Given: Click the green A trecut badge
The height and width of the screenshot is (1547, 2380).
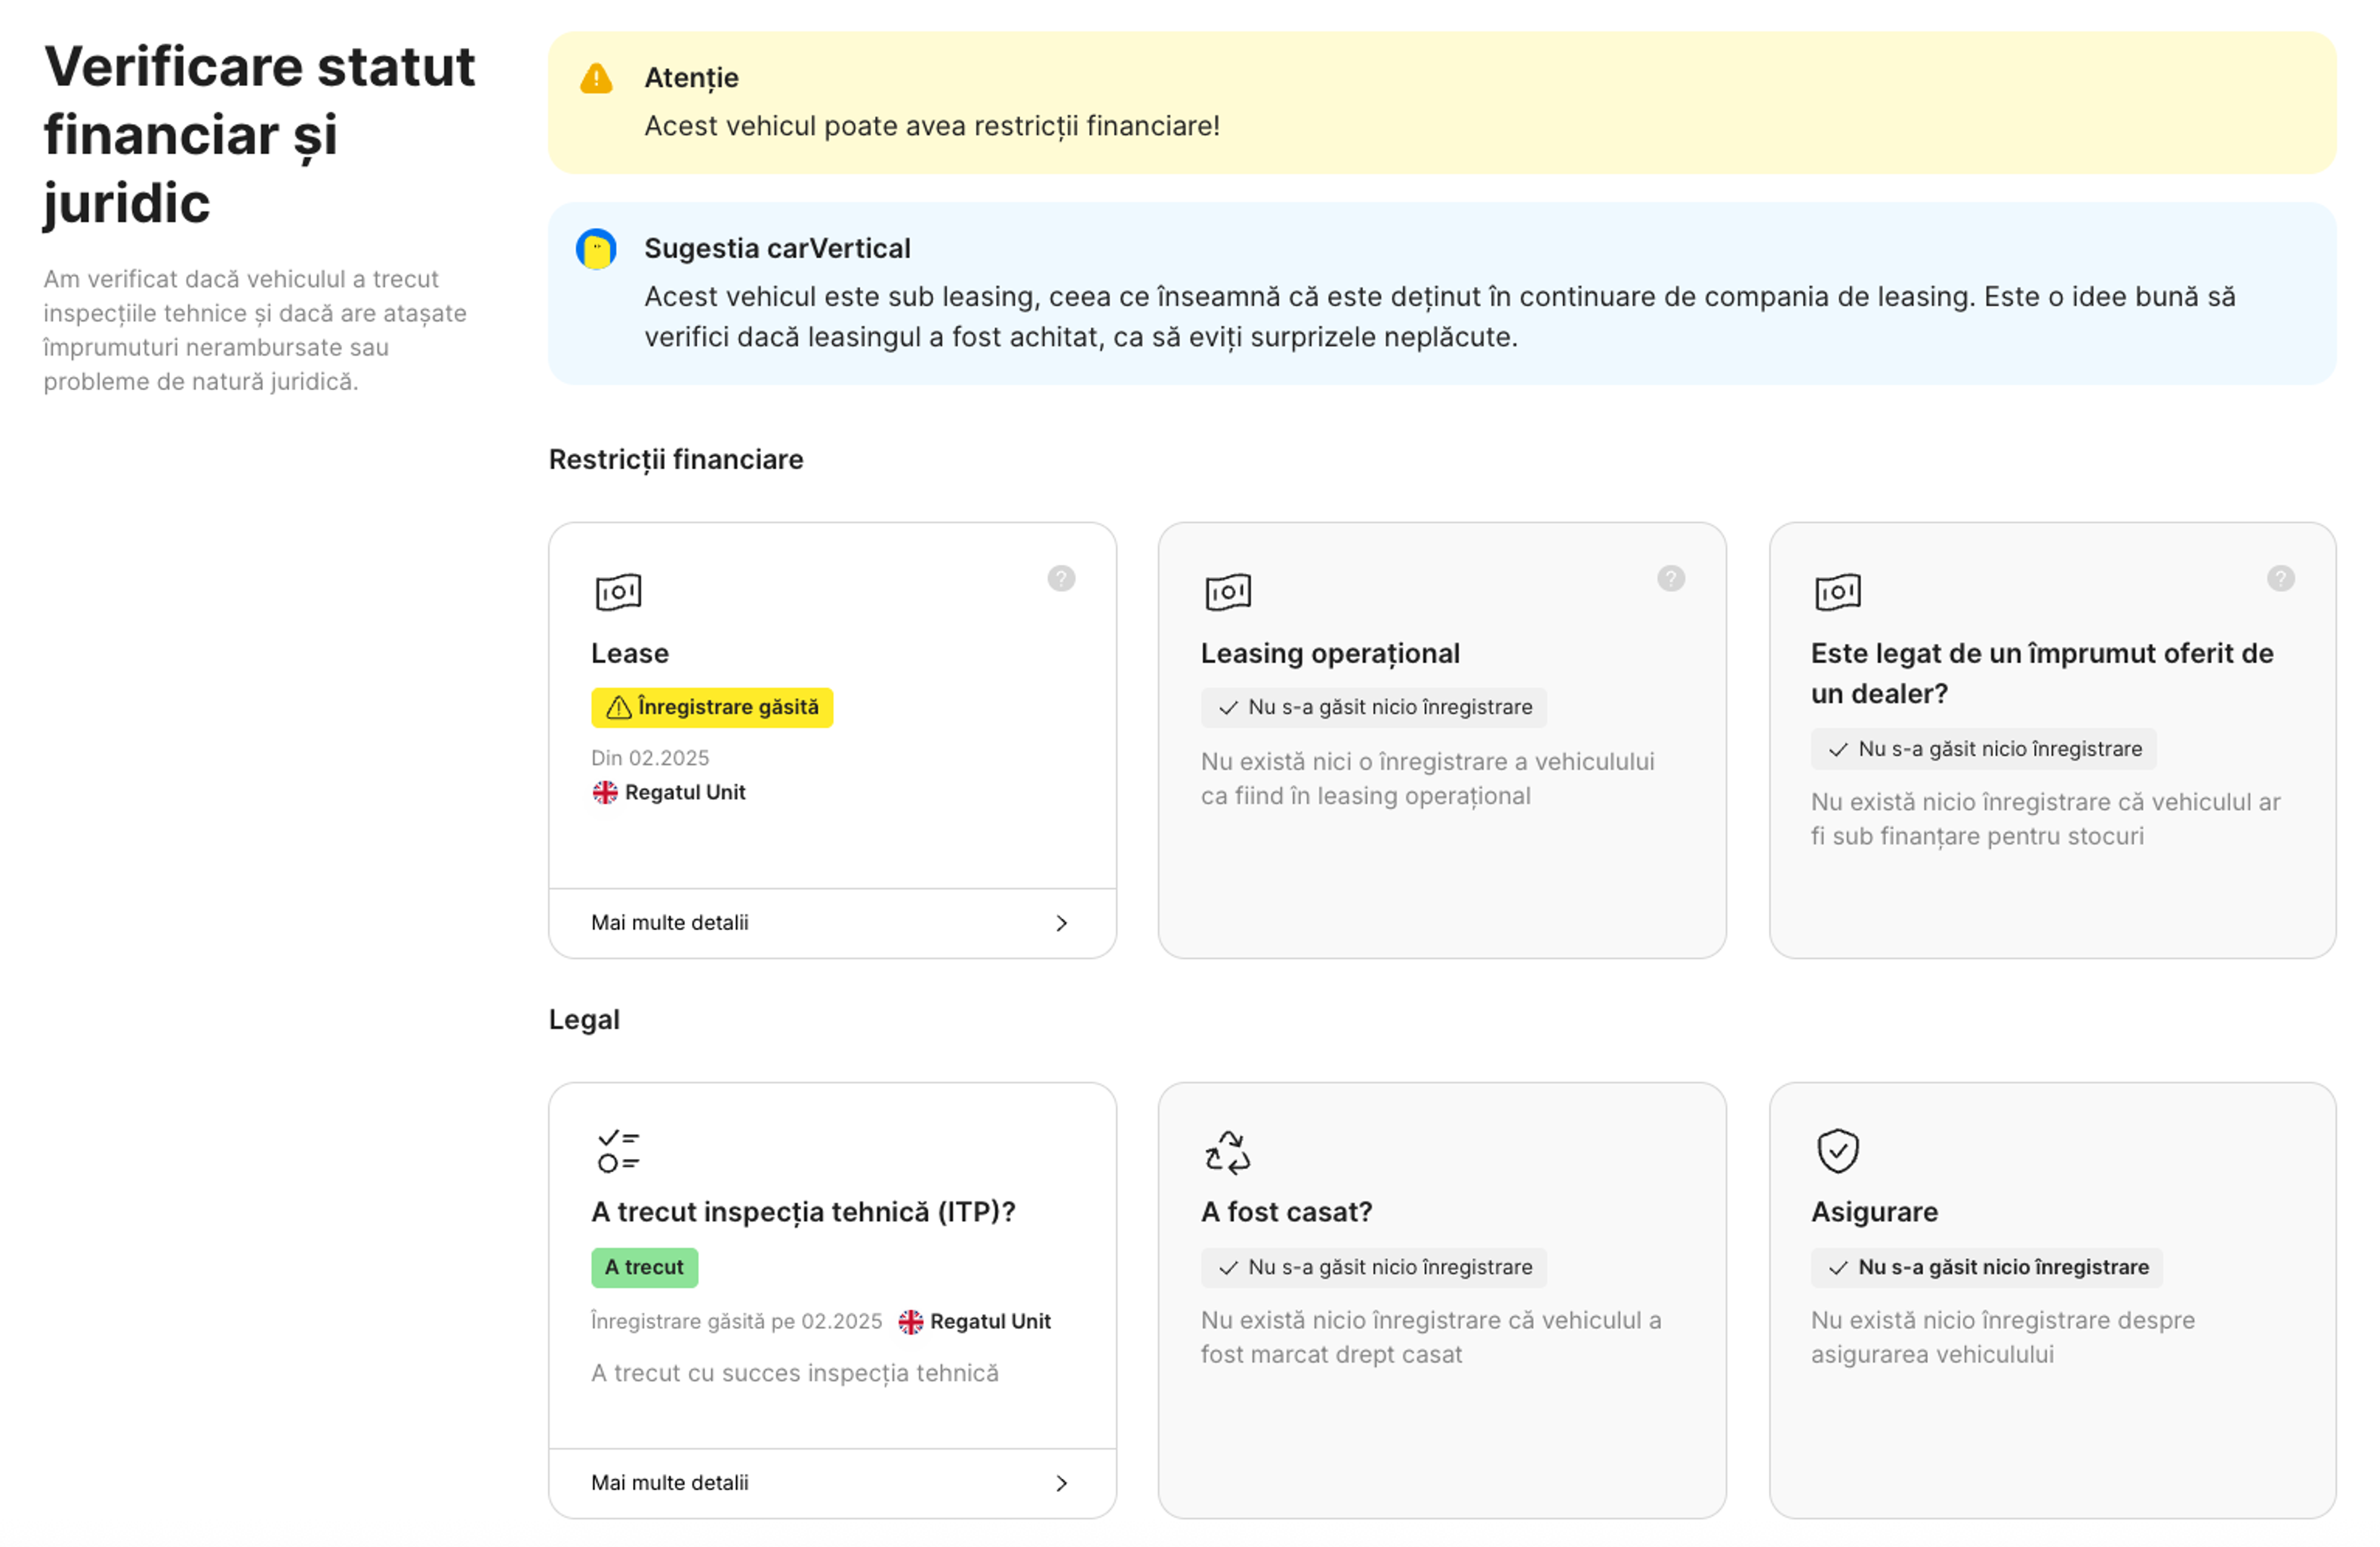Looking at the screenshot, I should tap(644, 1267).
